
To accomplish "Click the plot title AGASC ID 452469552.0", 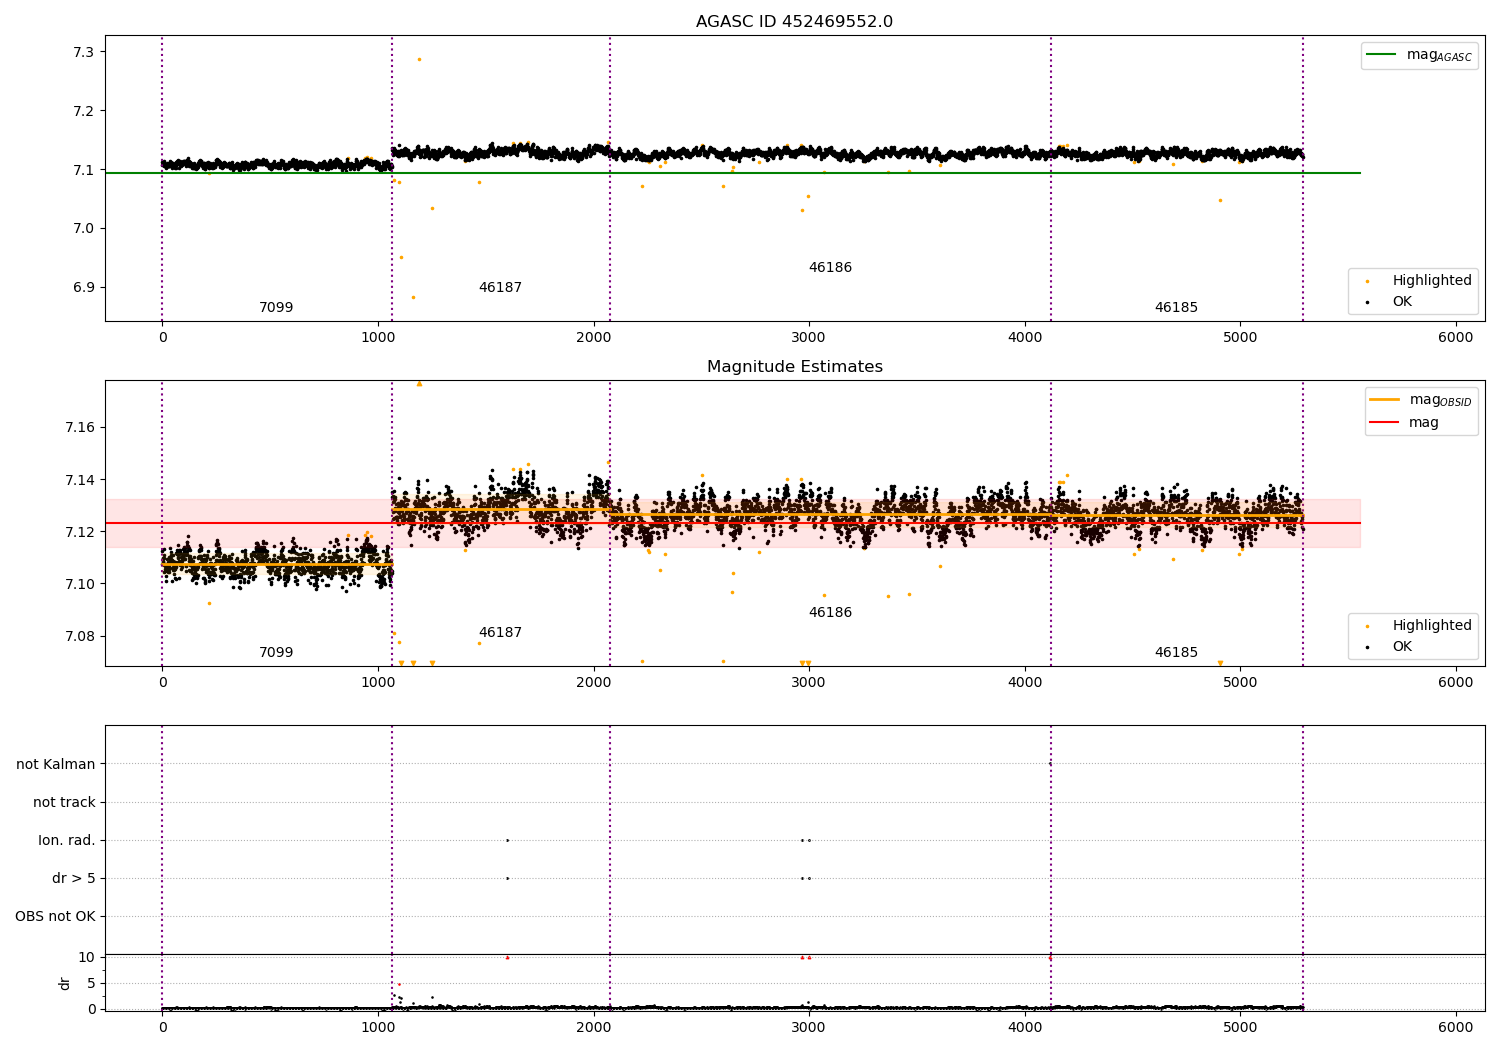I will pos(794,22).
